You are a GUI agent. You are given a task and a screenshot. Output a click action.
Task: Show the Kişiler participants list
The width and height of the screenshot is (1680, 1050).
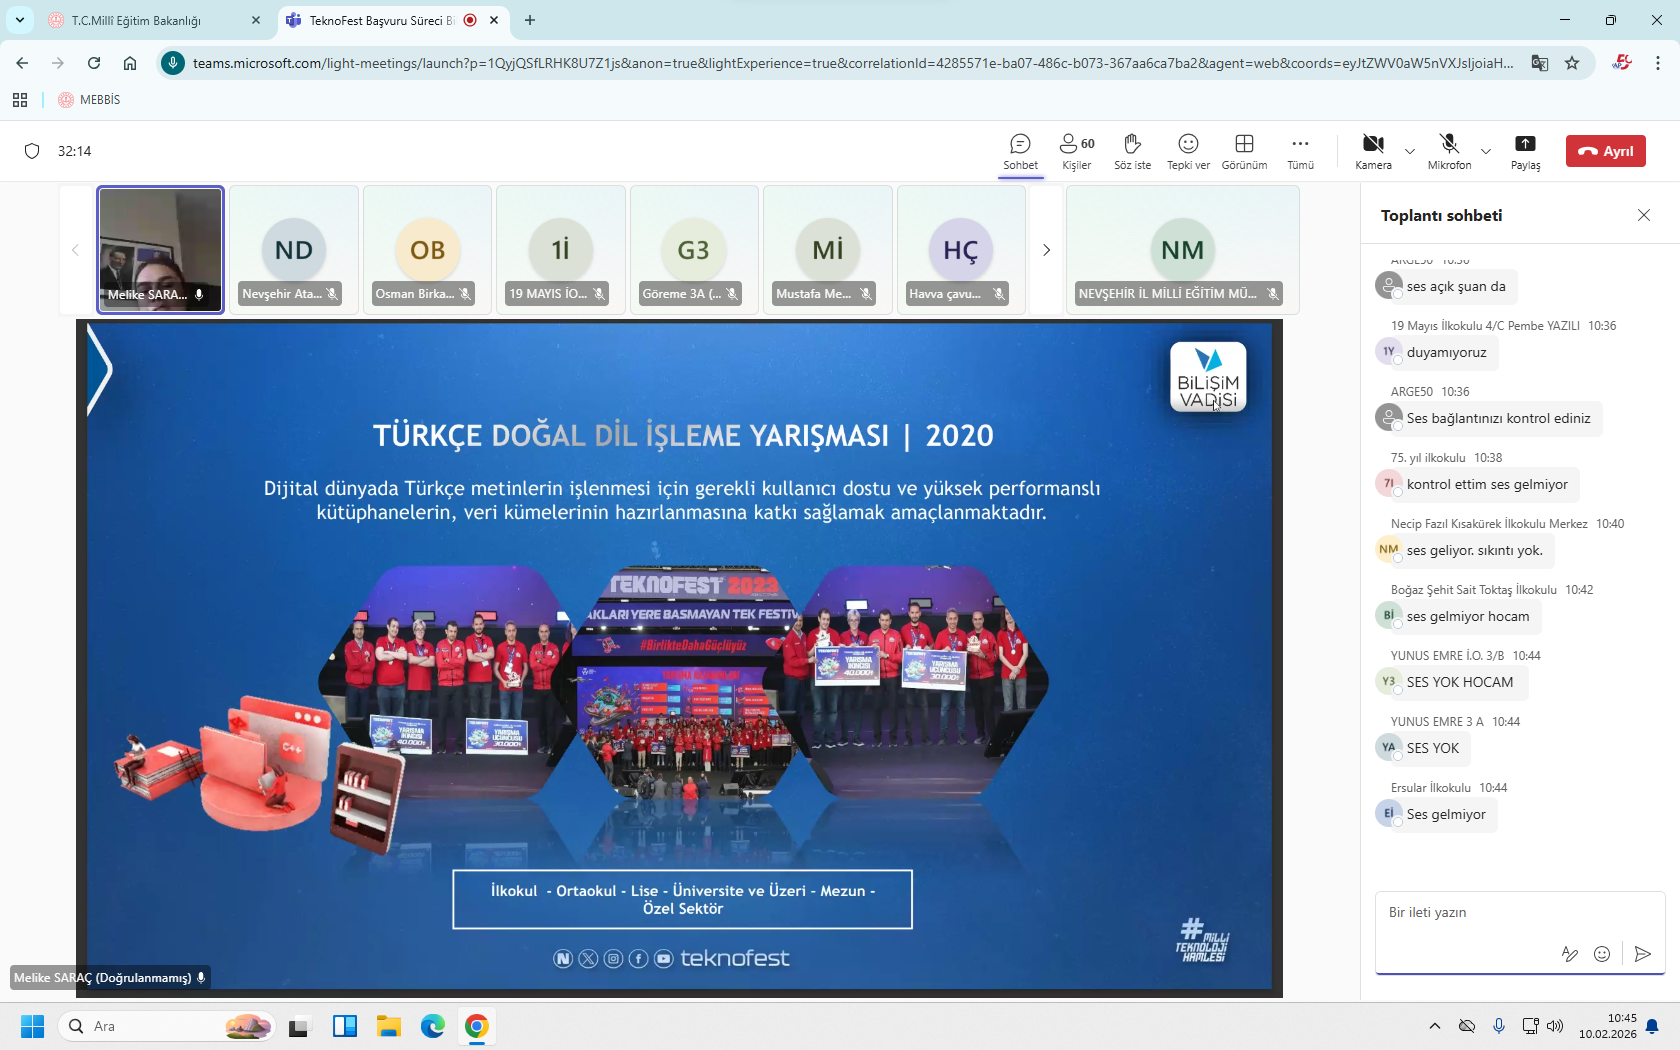1076,151
